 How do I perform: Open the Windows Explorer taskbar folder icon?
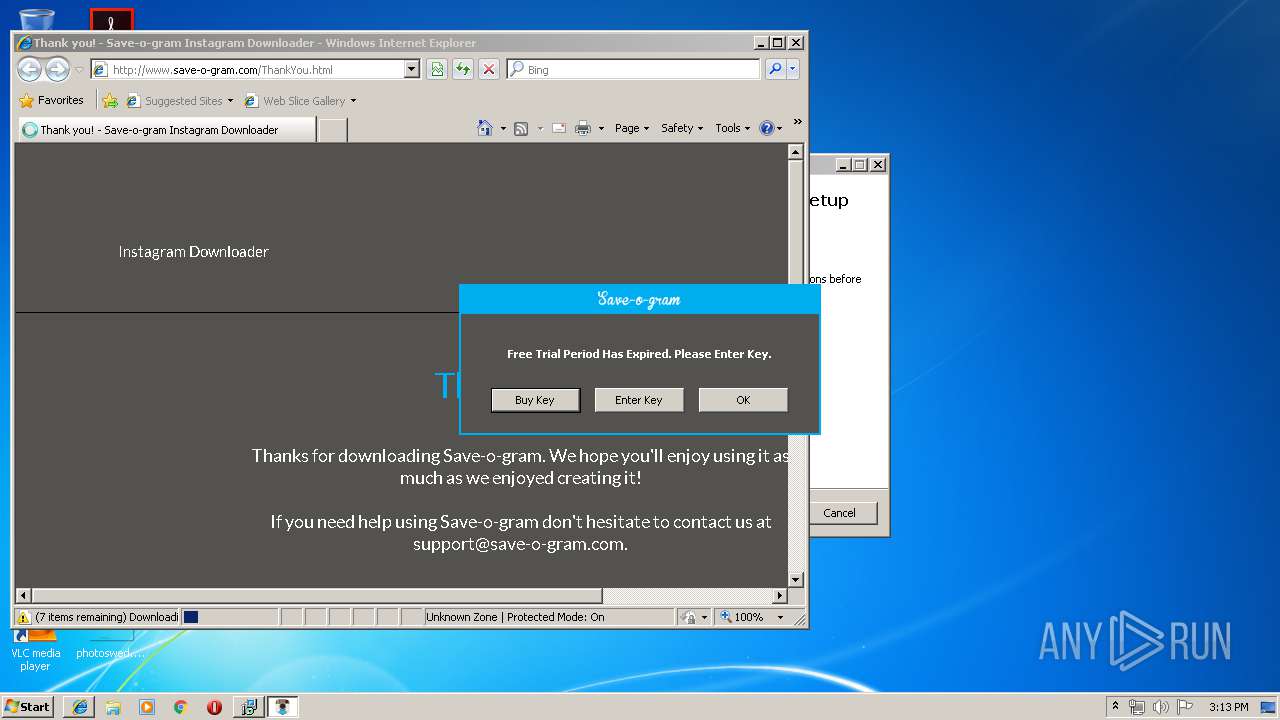pyautogui.click(x=113, y=707)
